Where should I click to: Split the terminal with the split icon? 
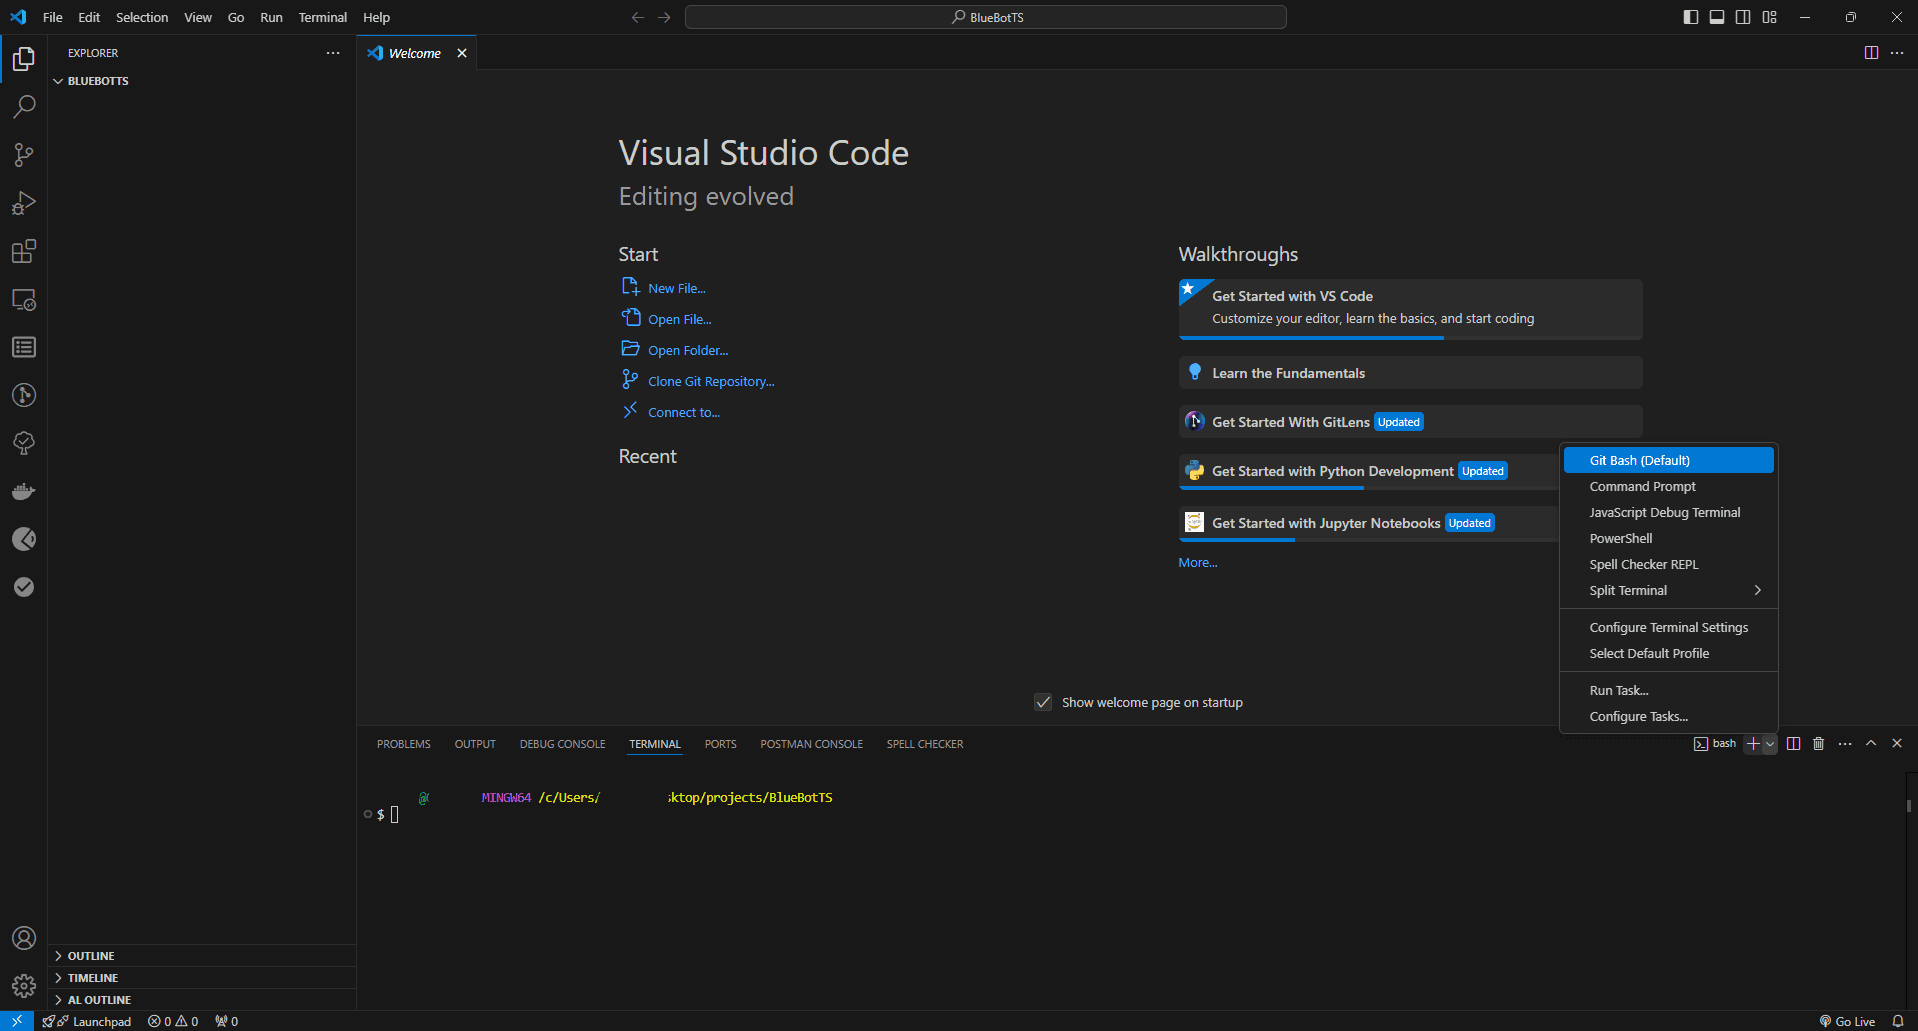[1794, 744]
